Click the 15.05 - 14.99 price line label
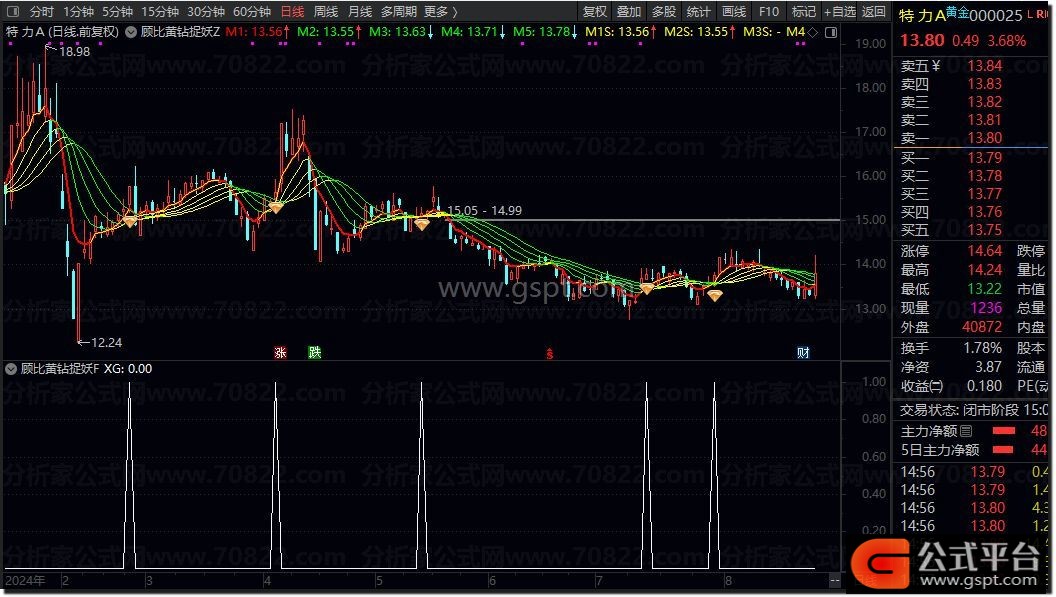Viewport: 1056px width, 597px height. pyautogui.click(x=484, y=210)
